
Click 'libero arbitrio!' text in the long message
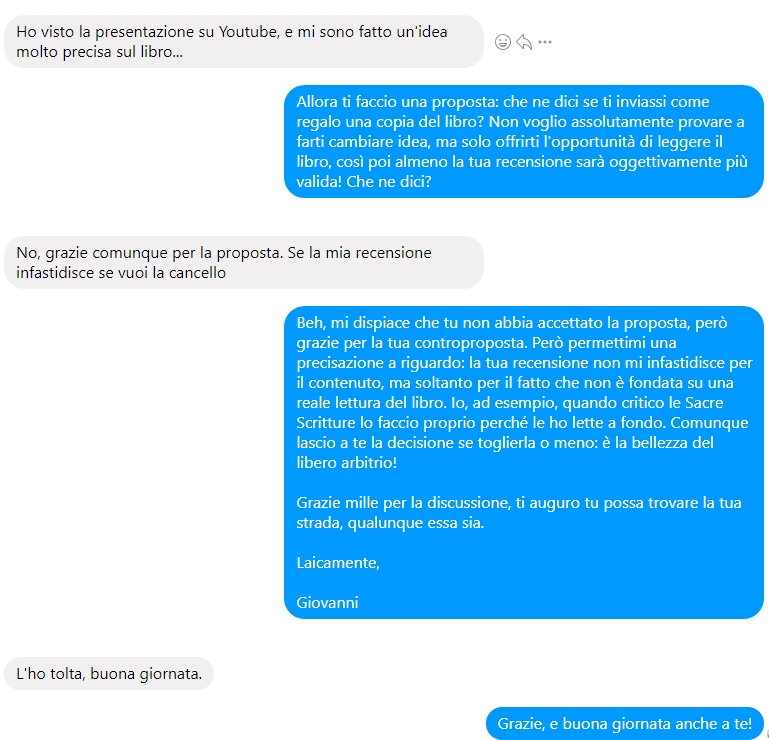click(346, 462)
